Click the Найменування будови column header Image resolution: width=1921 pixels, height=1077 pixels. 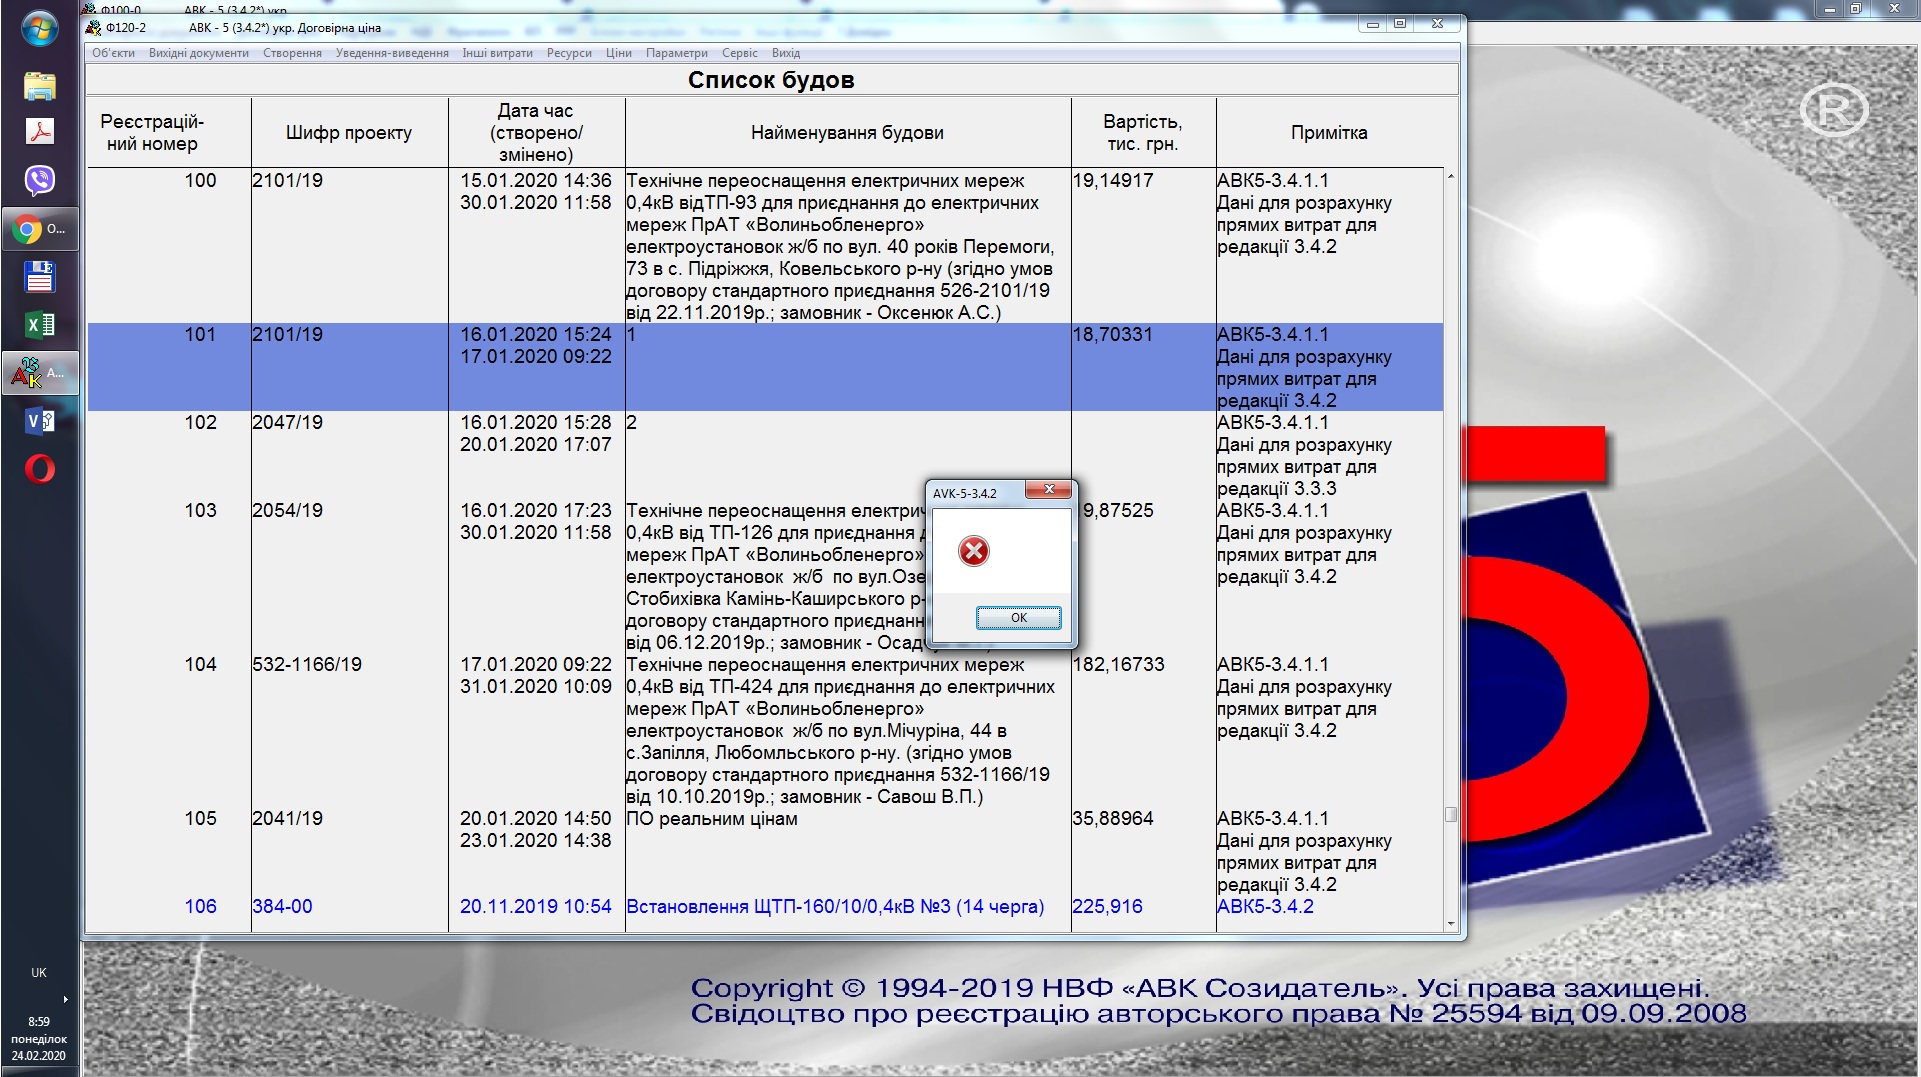click(x=847, y=132)
